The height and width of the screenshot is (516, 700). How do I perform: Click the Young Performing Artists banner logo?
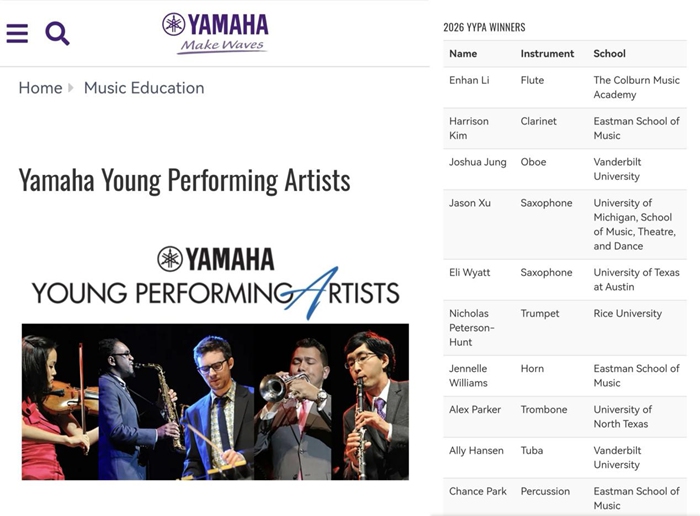(x=215, y=279)
